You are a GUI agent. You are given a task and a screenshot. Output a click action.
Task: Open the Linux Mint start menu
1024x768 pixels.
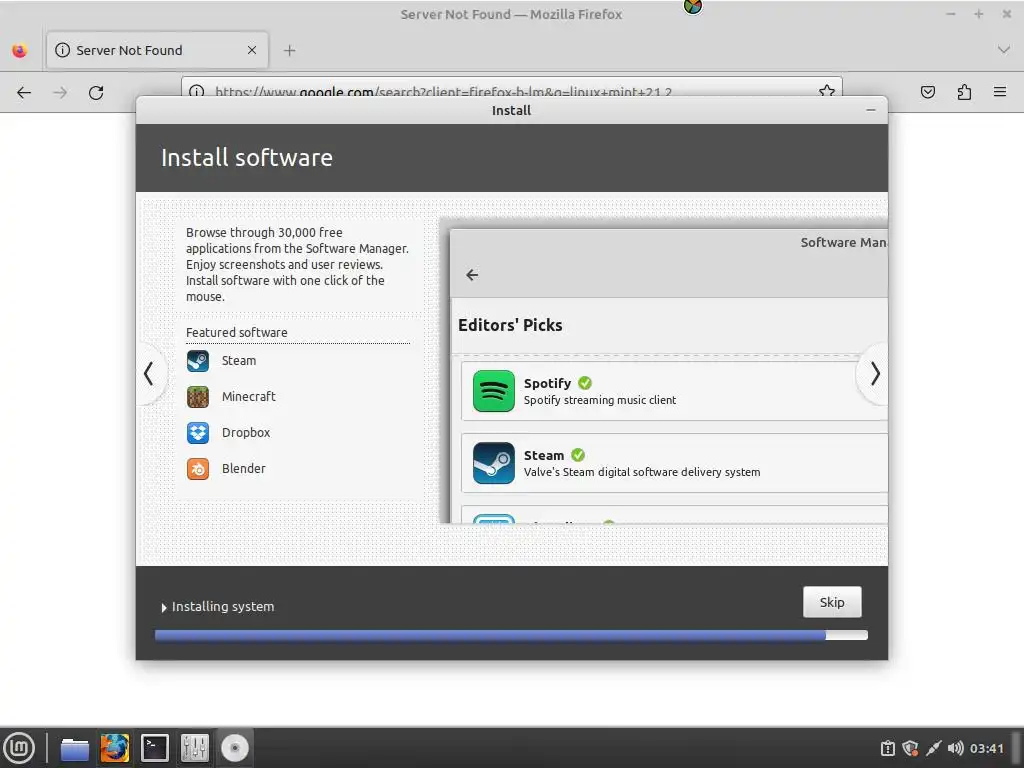[x=19, y=748]
